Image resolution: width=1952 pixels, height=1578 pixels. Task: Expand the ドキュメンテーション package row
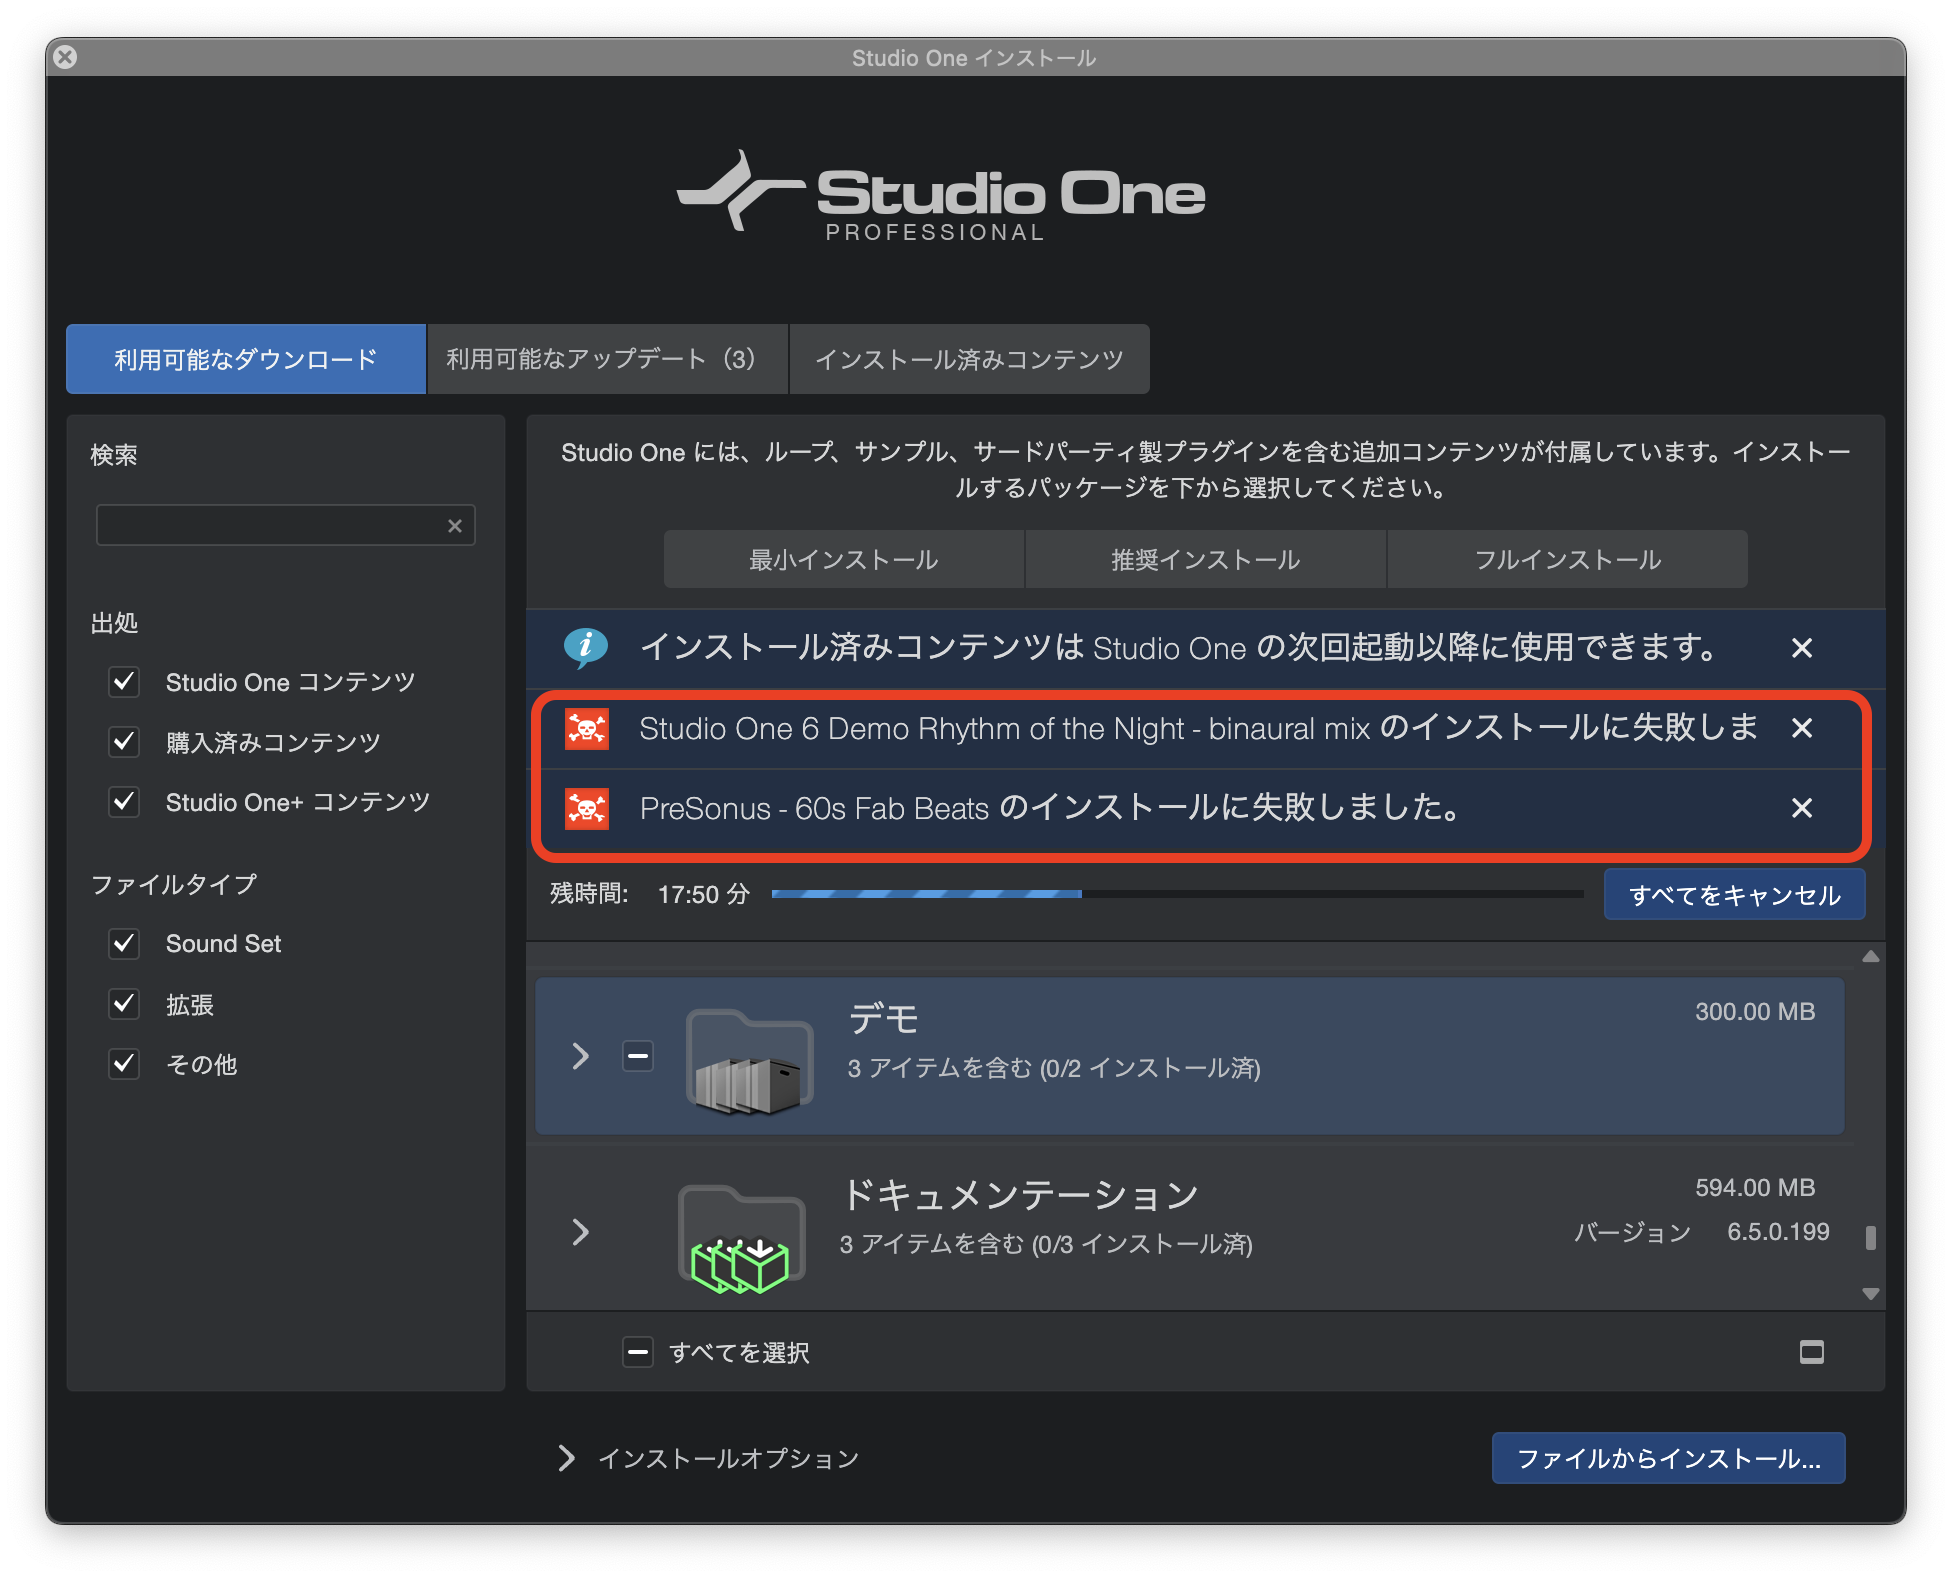click(x=580, y=1232)
